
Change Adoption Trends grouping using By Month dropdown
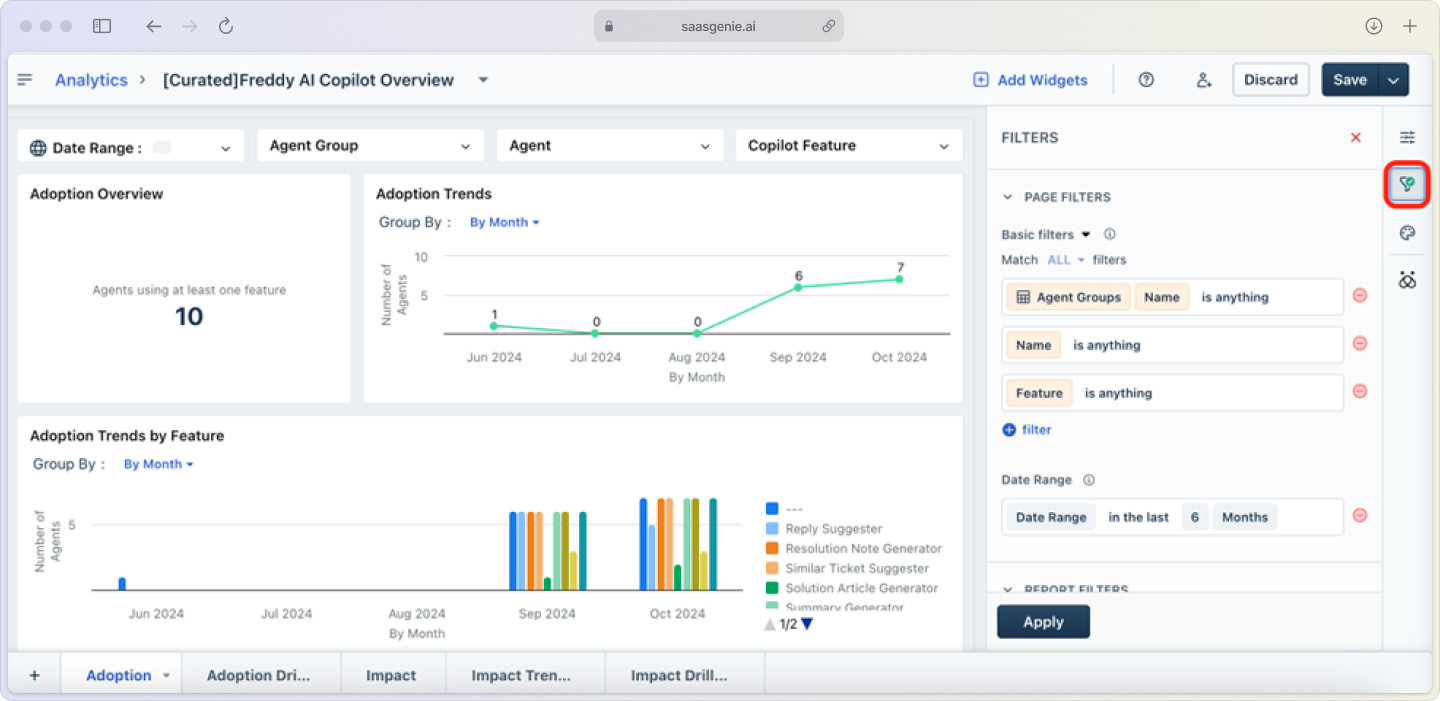click(503, 222)
